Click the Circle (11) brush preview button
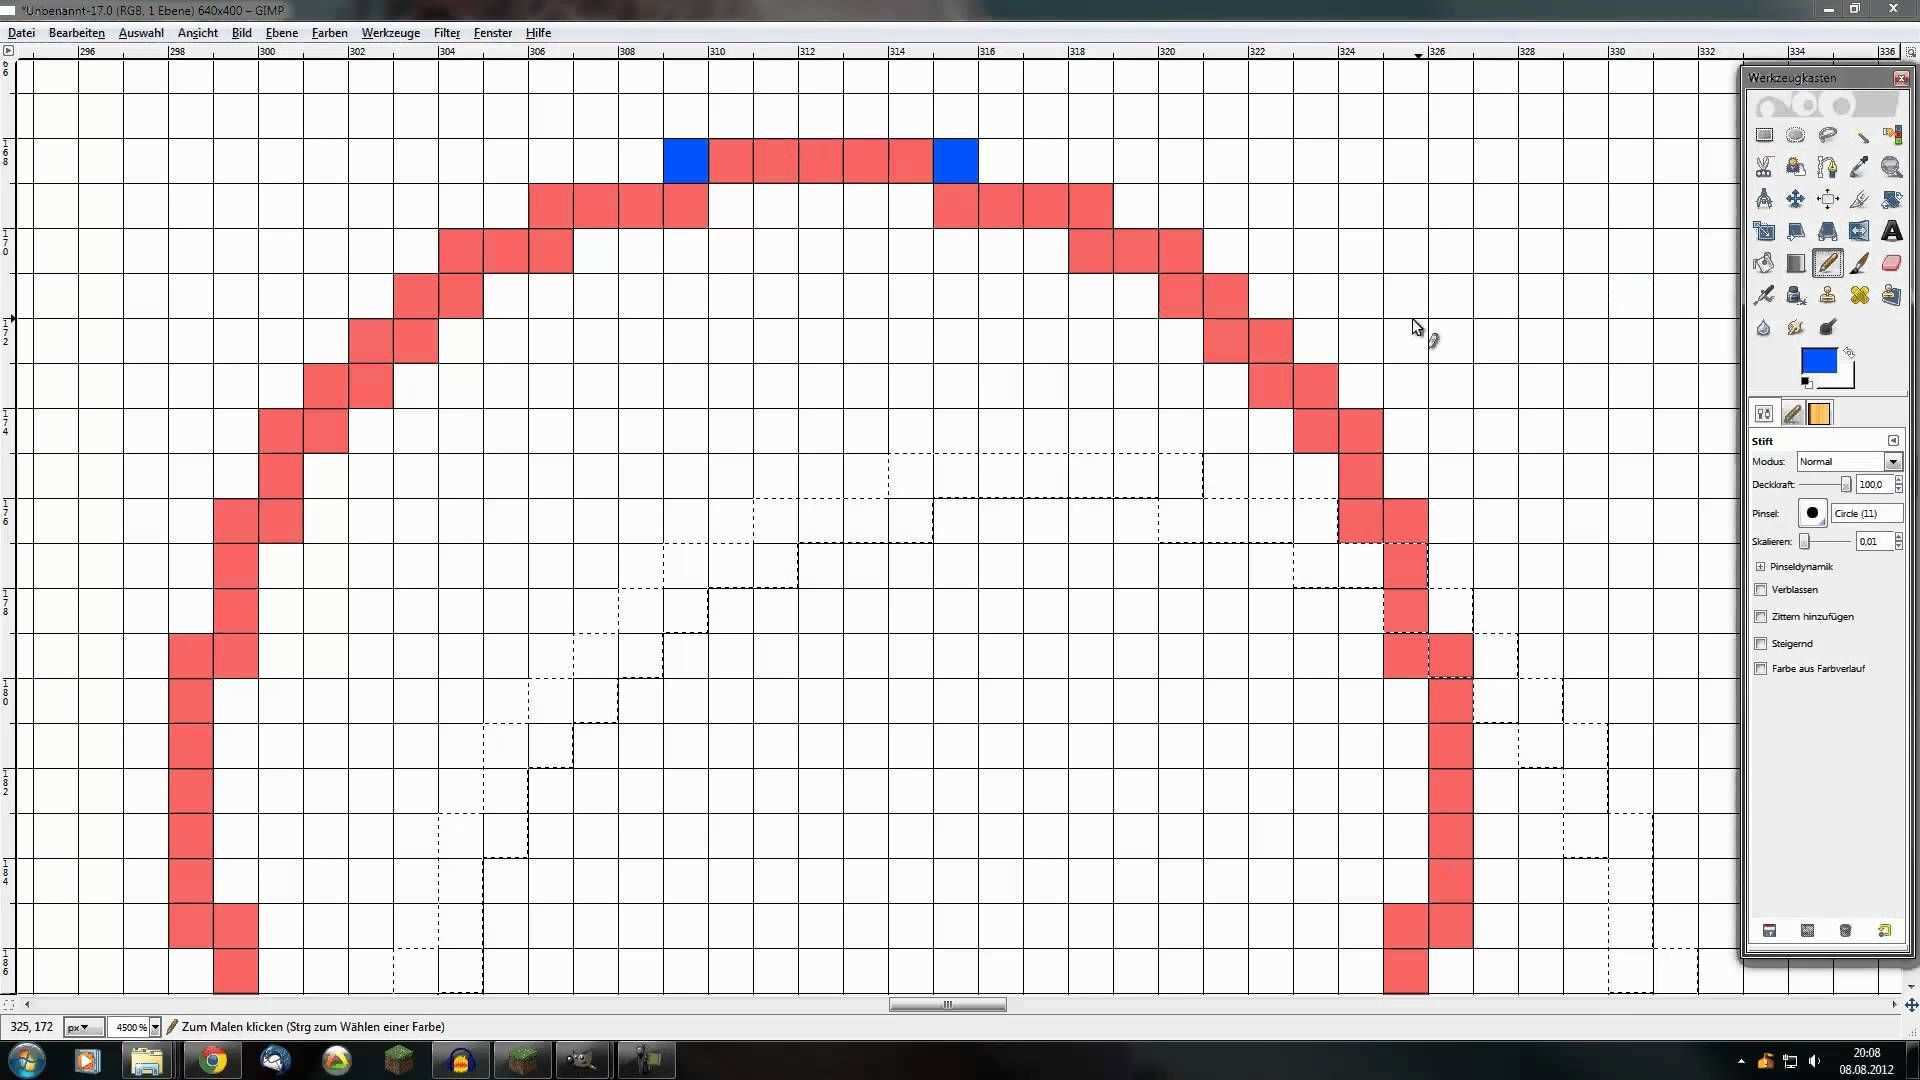The image size is (1920, 1080). 1812,513
